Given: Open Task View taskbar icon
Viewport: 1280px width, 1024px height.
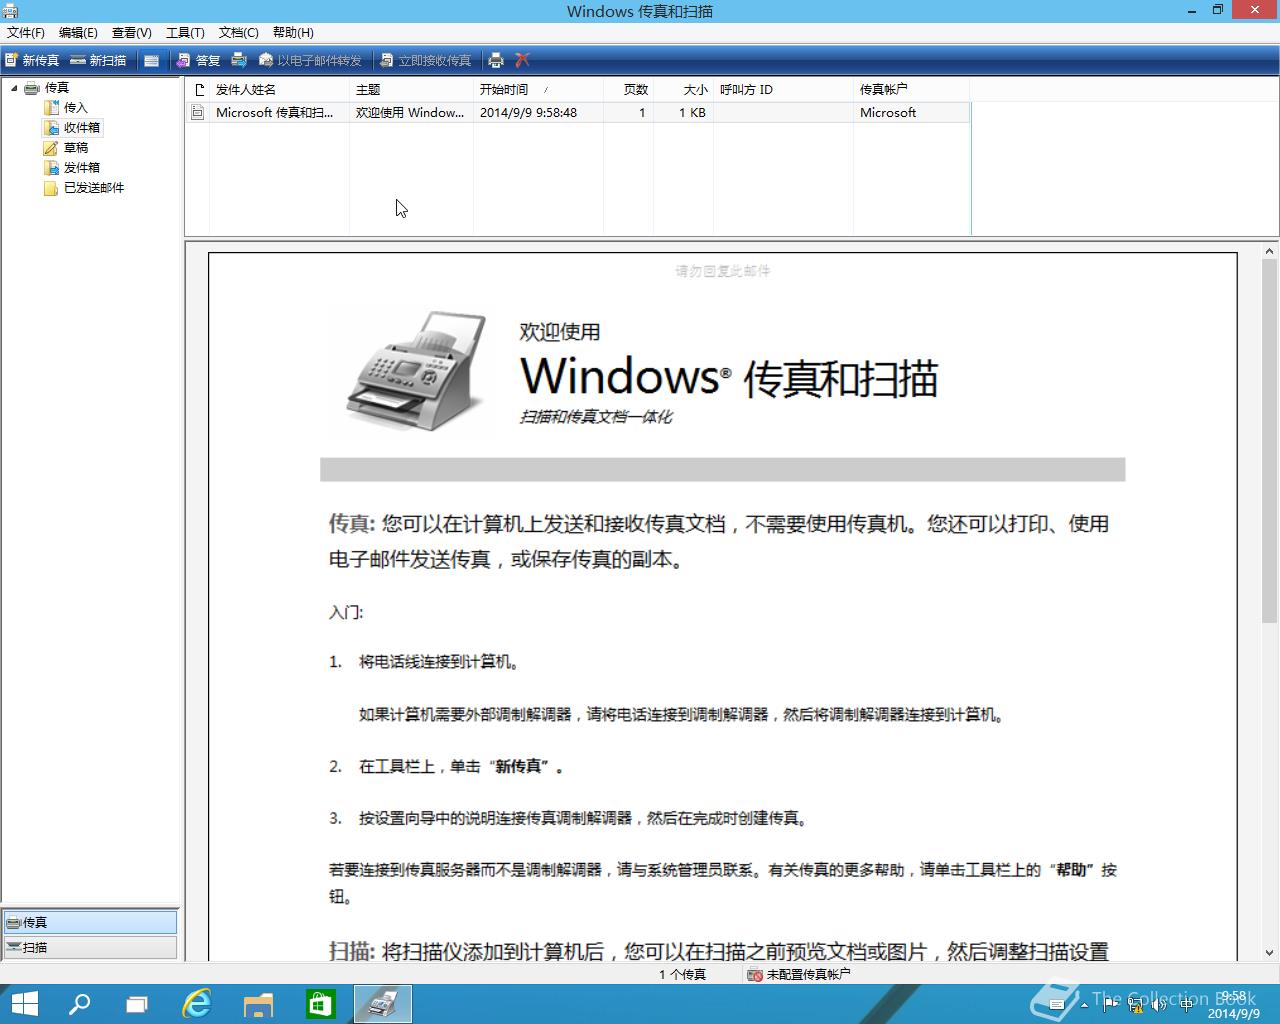Looking at the screenshot, I should (x=137, y=1004).
